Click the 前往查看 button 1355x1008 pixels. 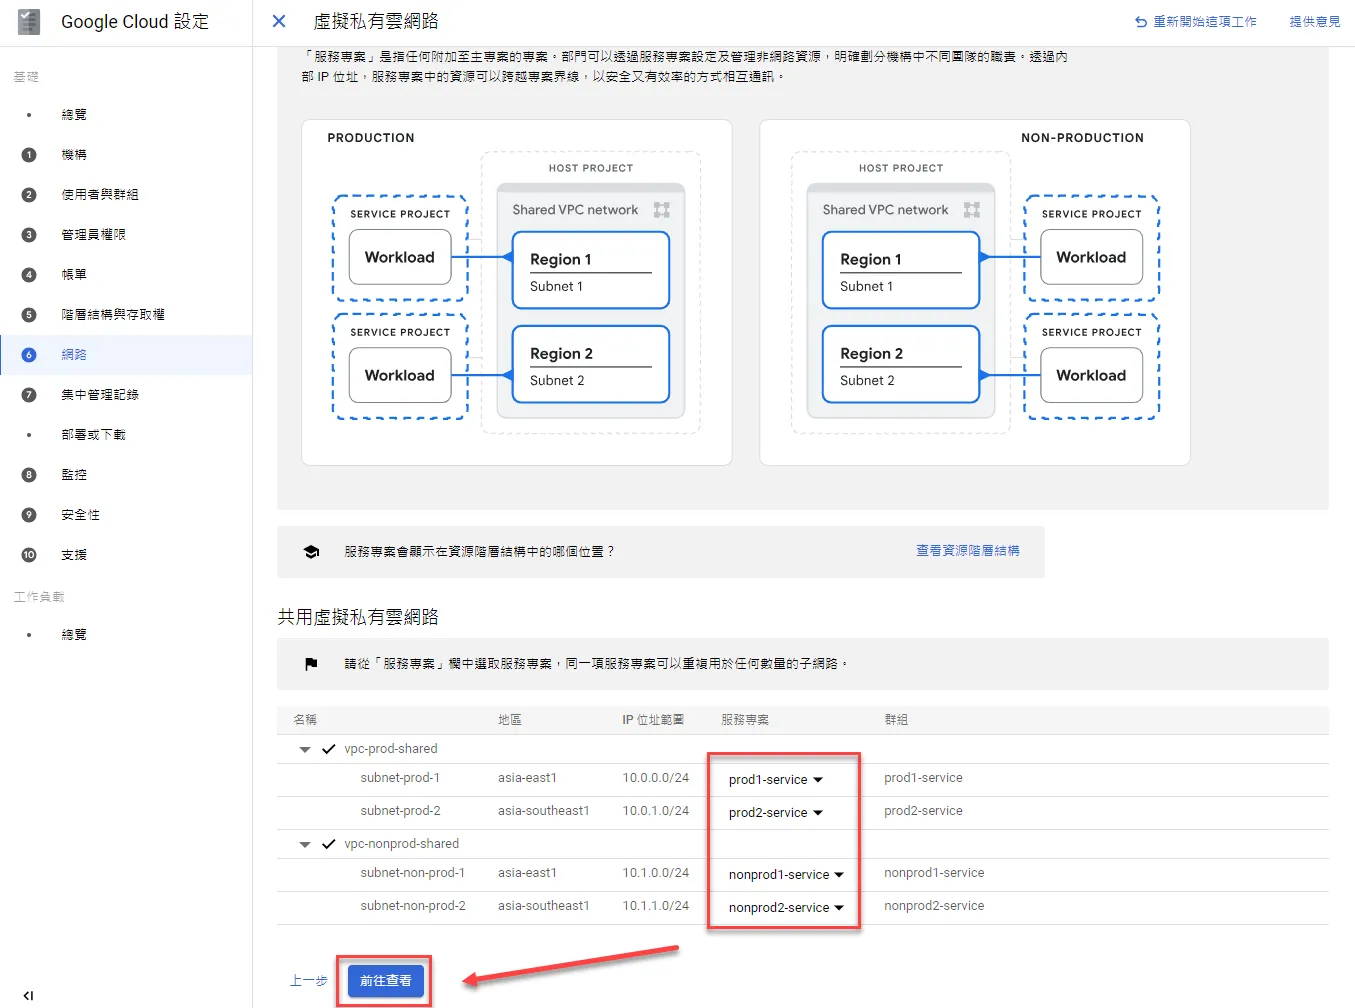point(386,981)
